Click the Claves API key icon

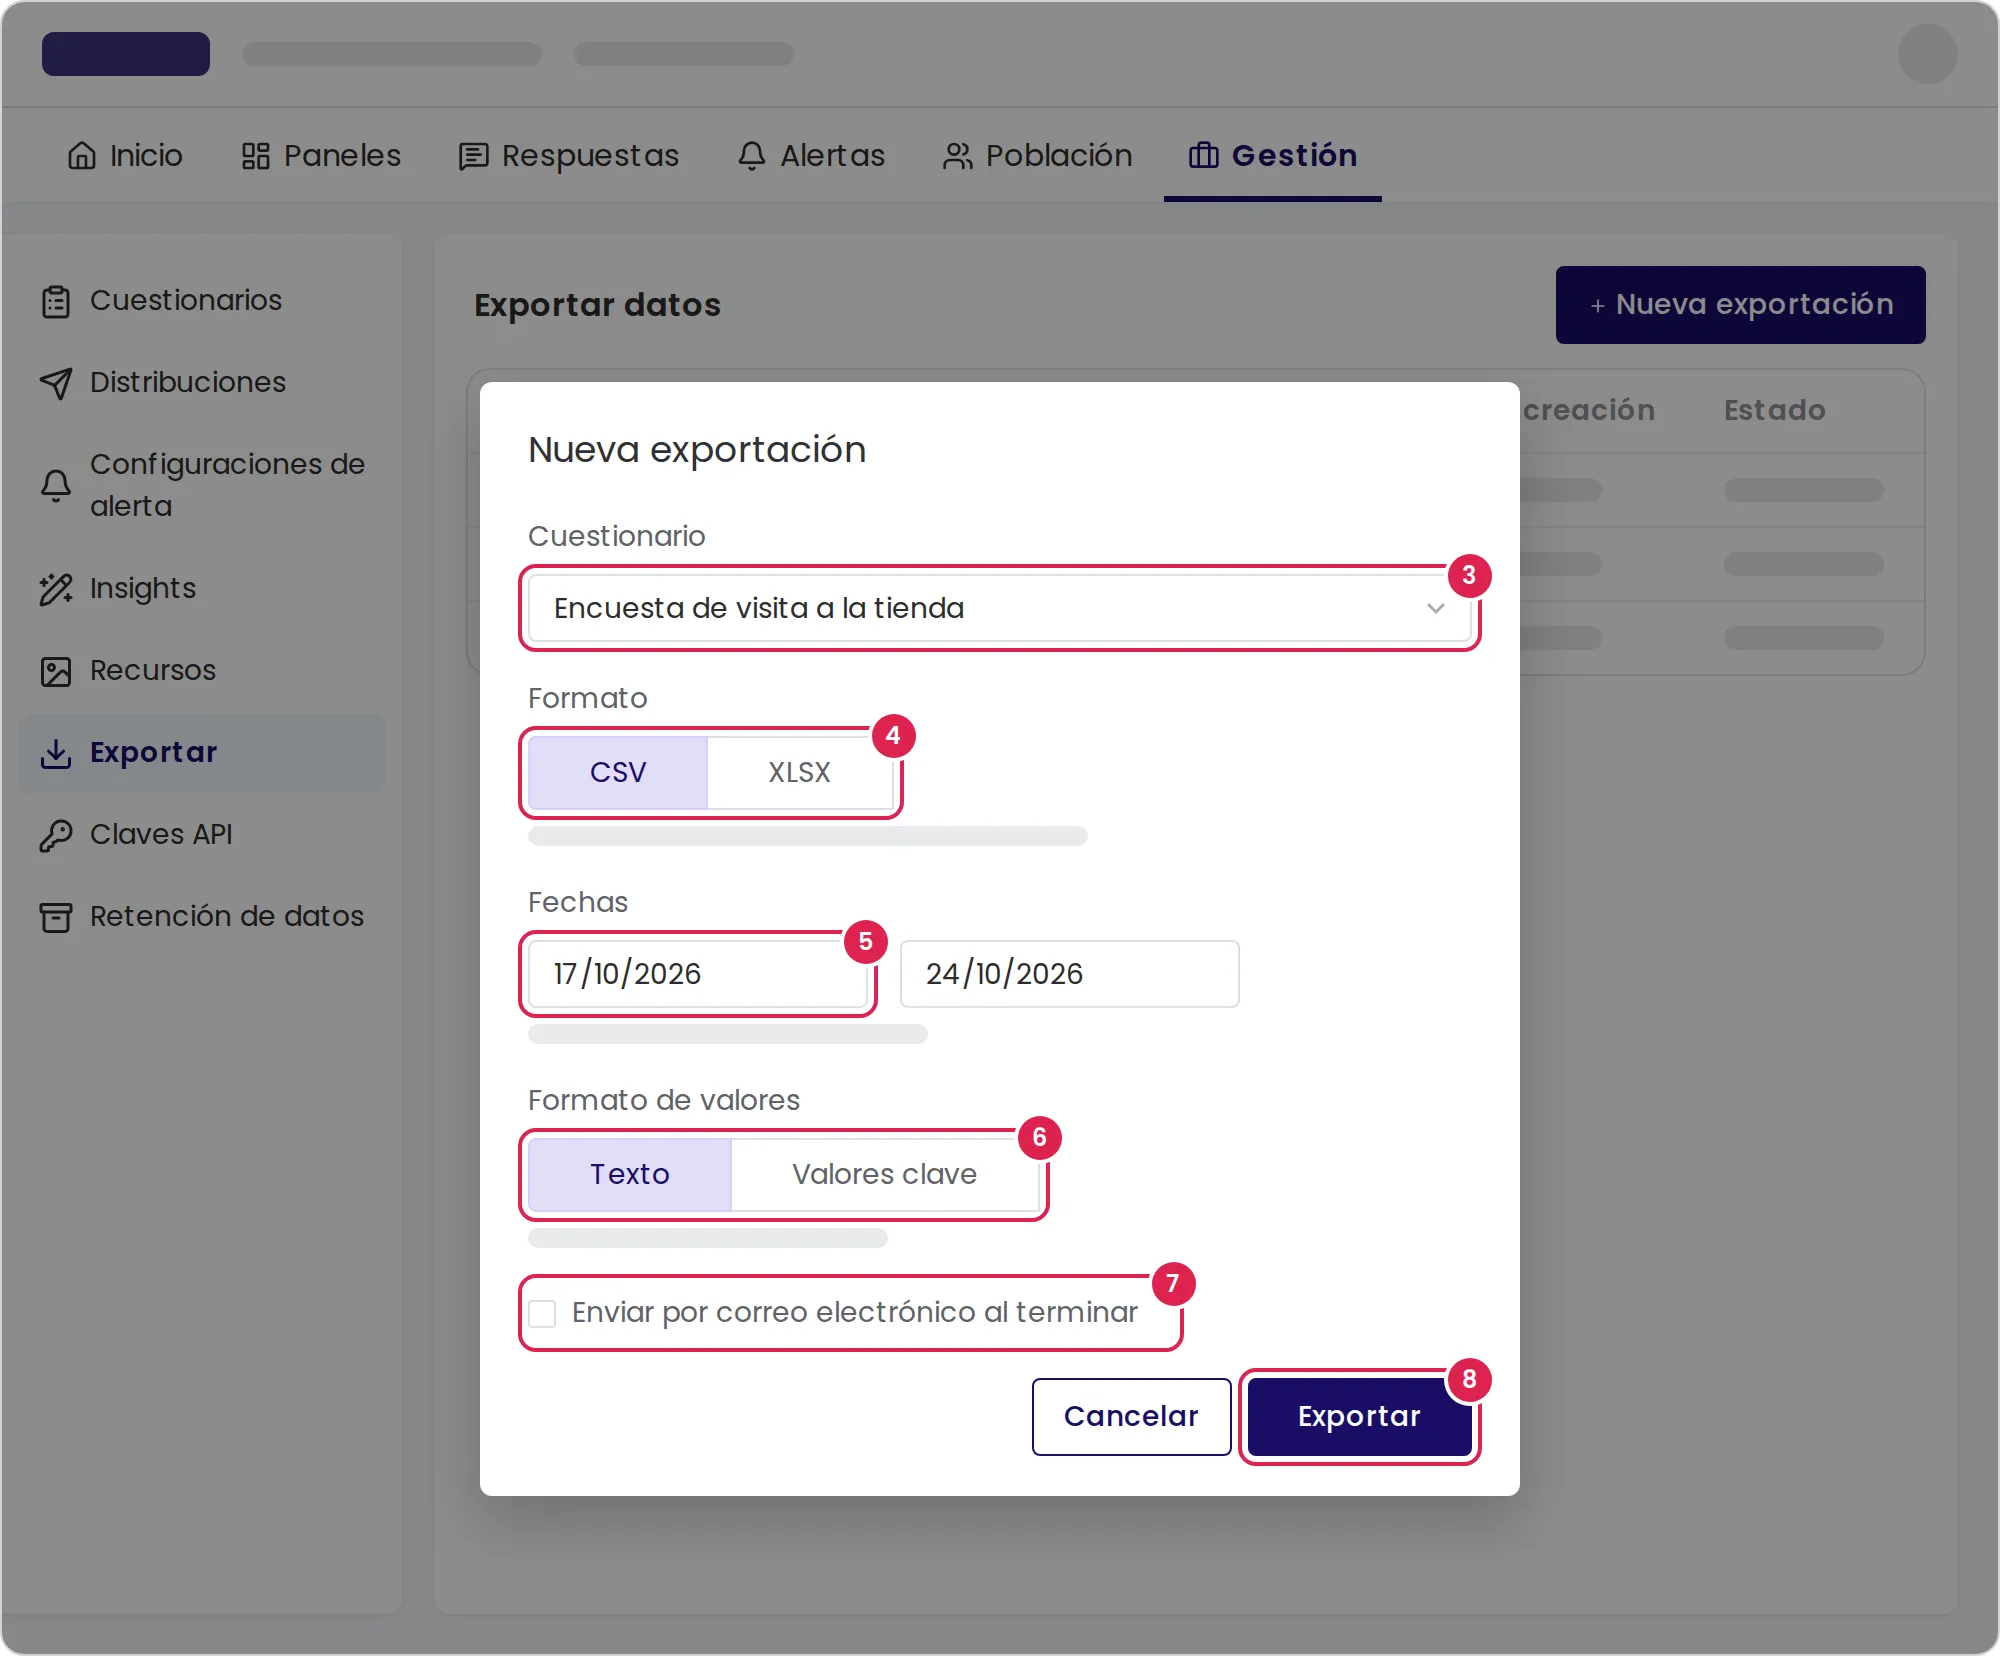coord(56,835)
